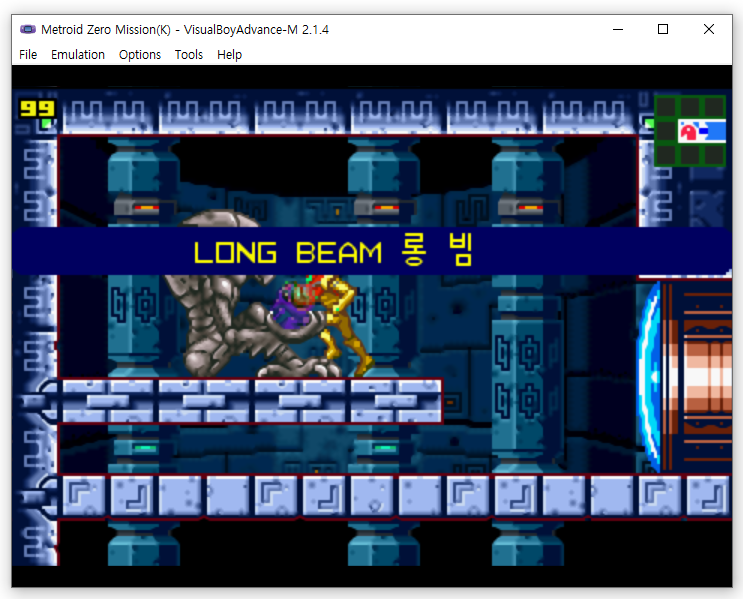This screenshot has width=743, height=599.
Task: Open the Emulation menu
Action: point(78,55)
